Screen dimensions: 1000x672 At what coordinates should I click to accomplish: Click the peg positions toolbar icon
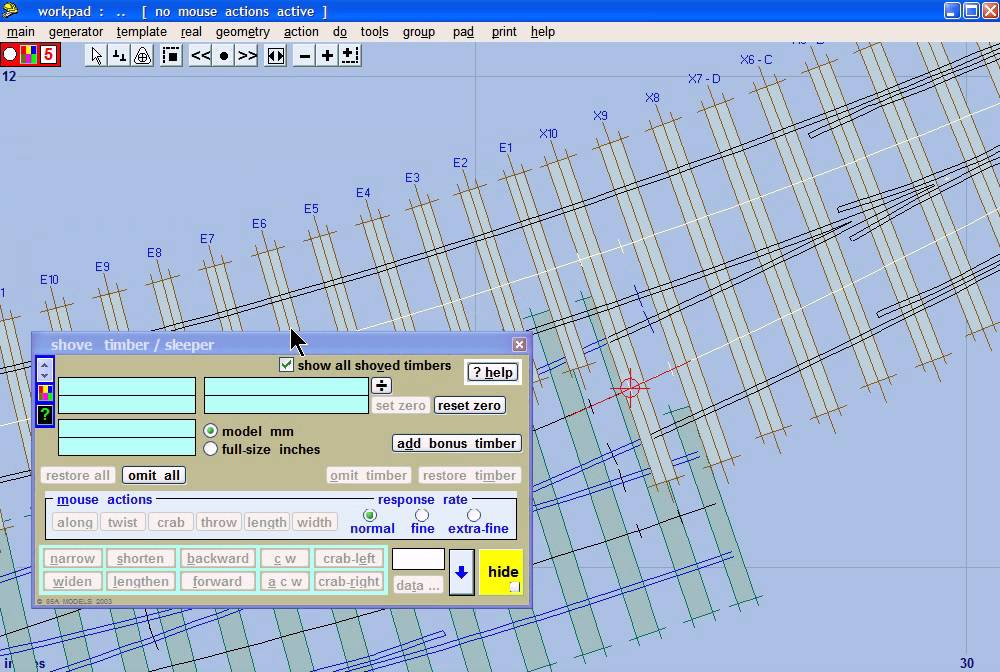click(x=119, y=55)
